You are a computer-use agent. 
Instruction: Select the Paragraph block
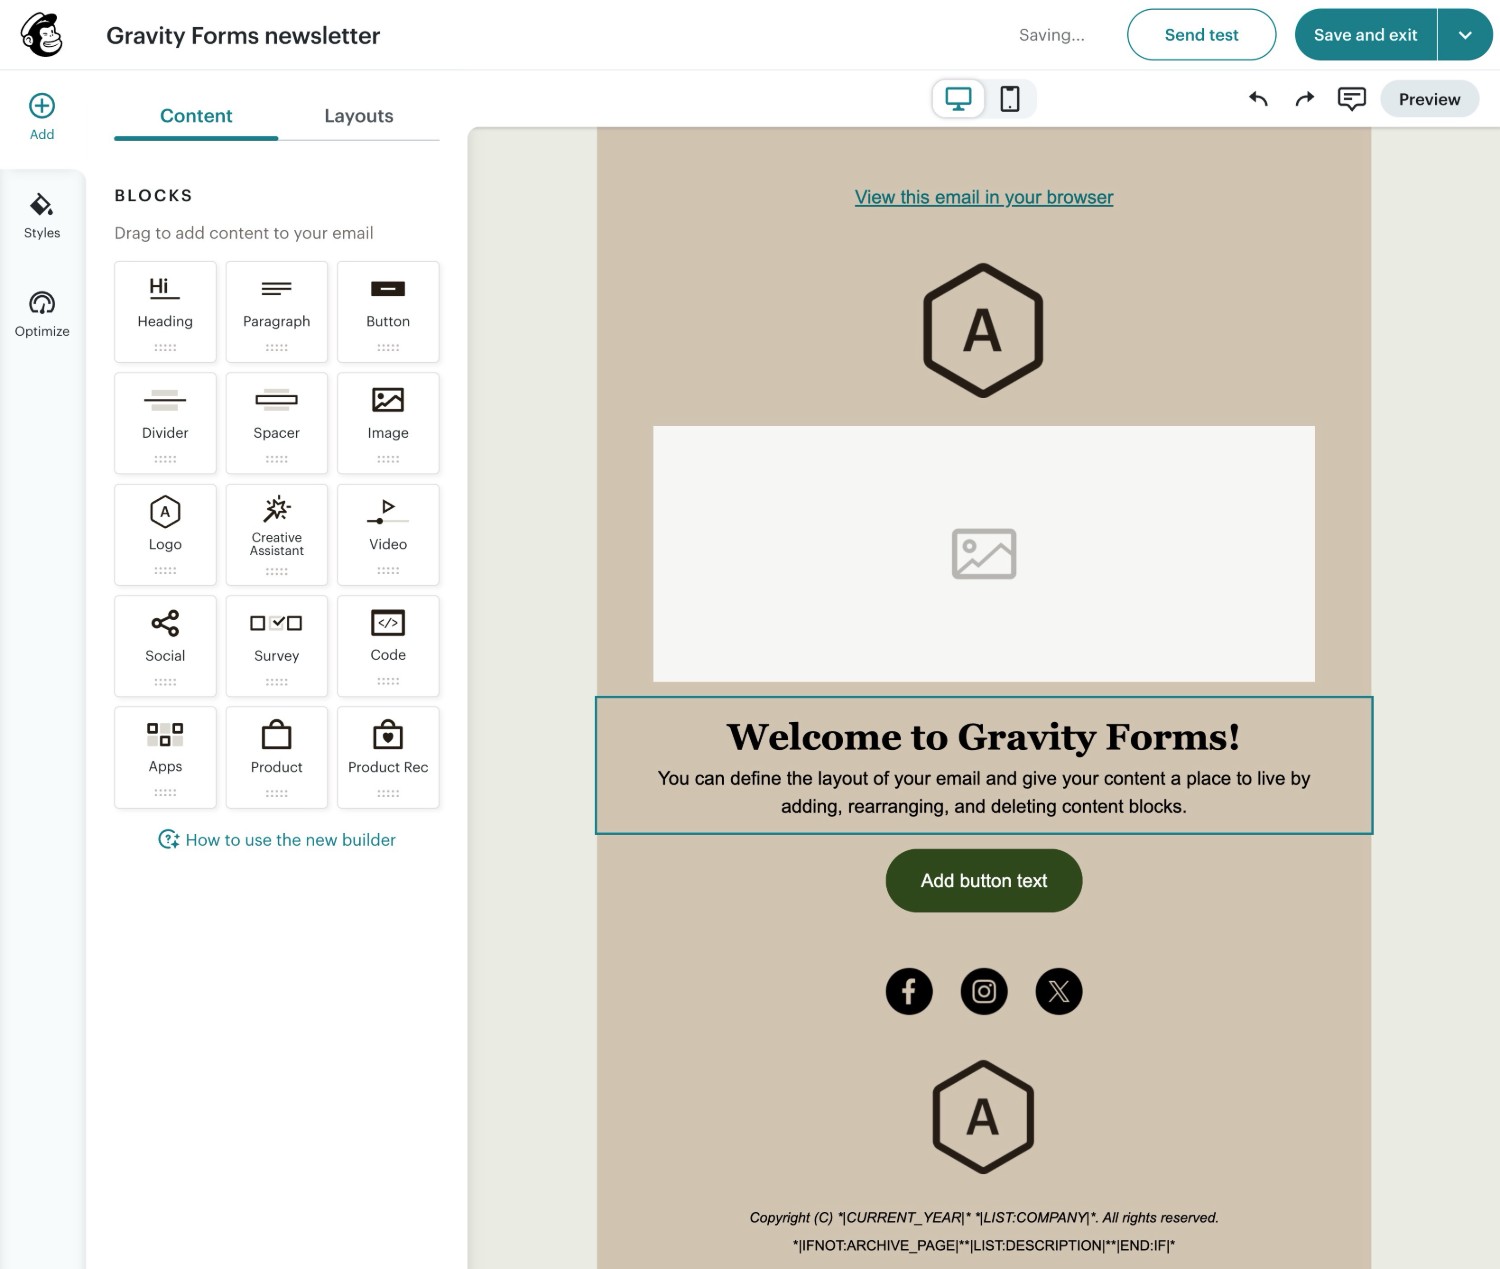[x=277, y=312]
